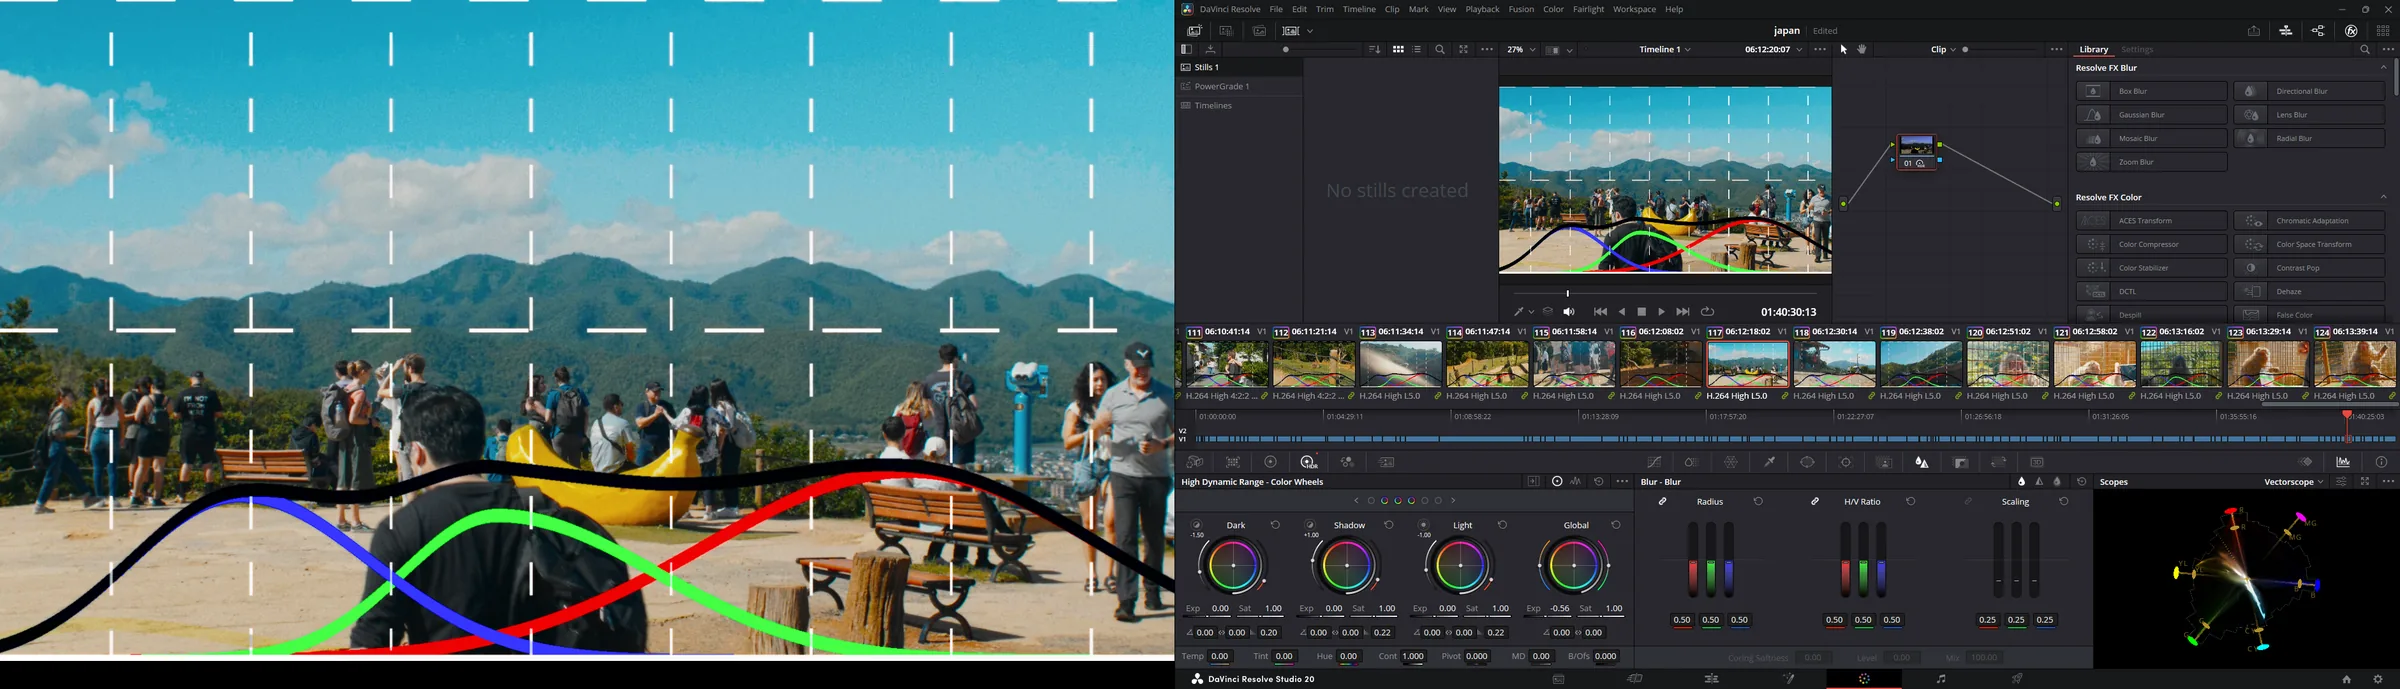Switch to the Settings tab
The image size is (2400, 689).
(2137, 49)
